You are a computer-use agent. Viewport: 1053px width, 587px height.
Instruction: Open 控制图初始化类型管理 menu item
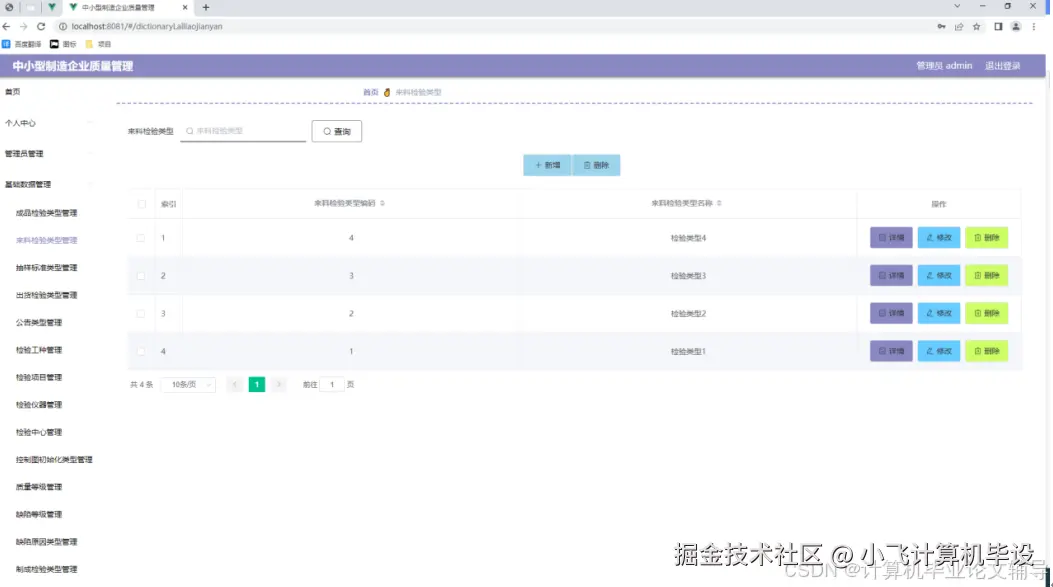tap(54, 460)
